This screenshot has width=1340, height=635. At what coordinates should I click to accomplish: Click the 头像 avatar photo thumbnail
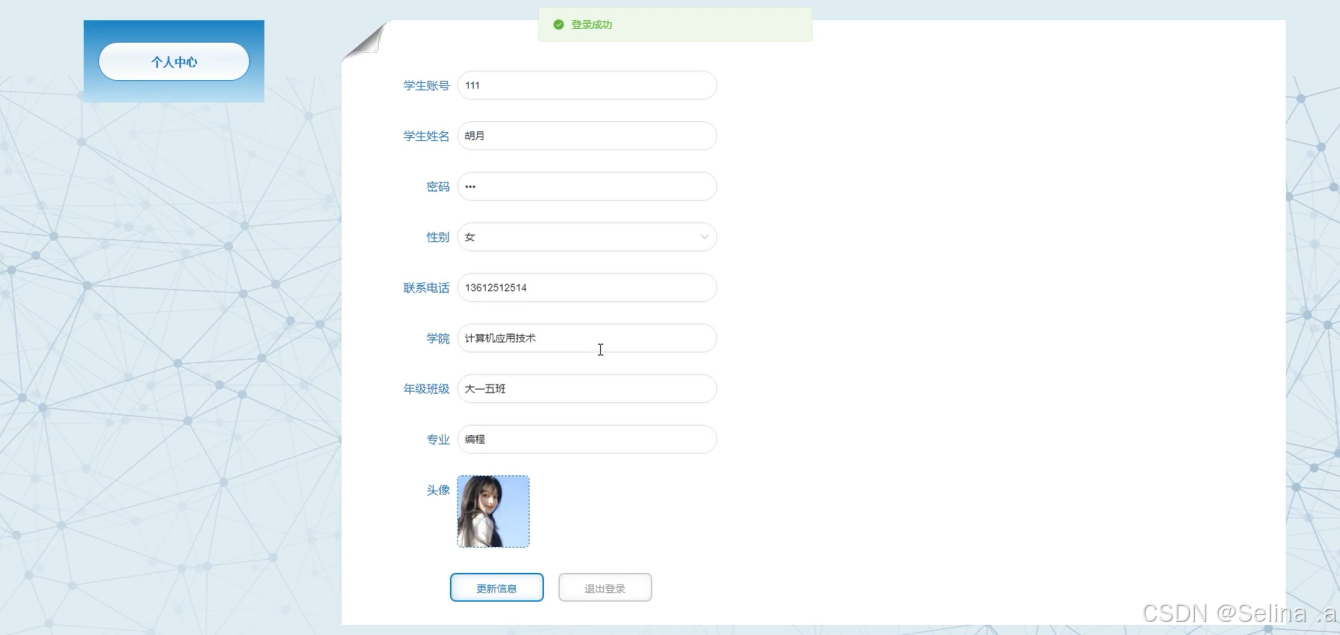tap(493, 511)
